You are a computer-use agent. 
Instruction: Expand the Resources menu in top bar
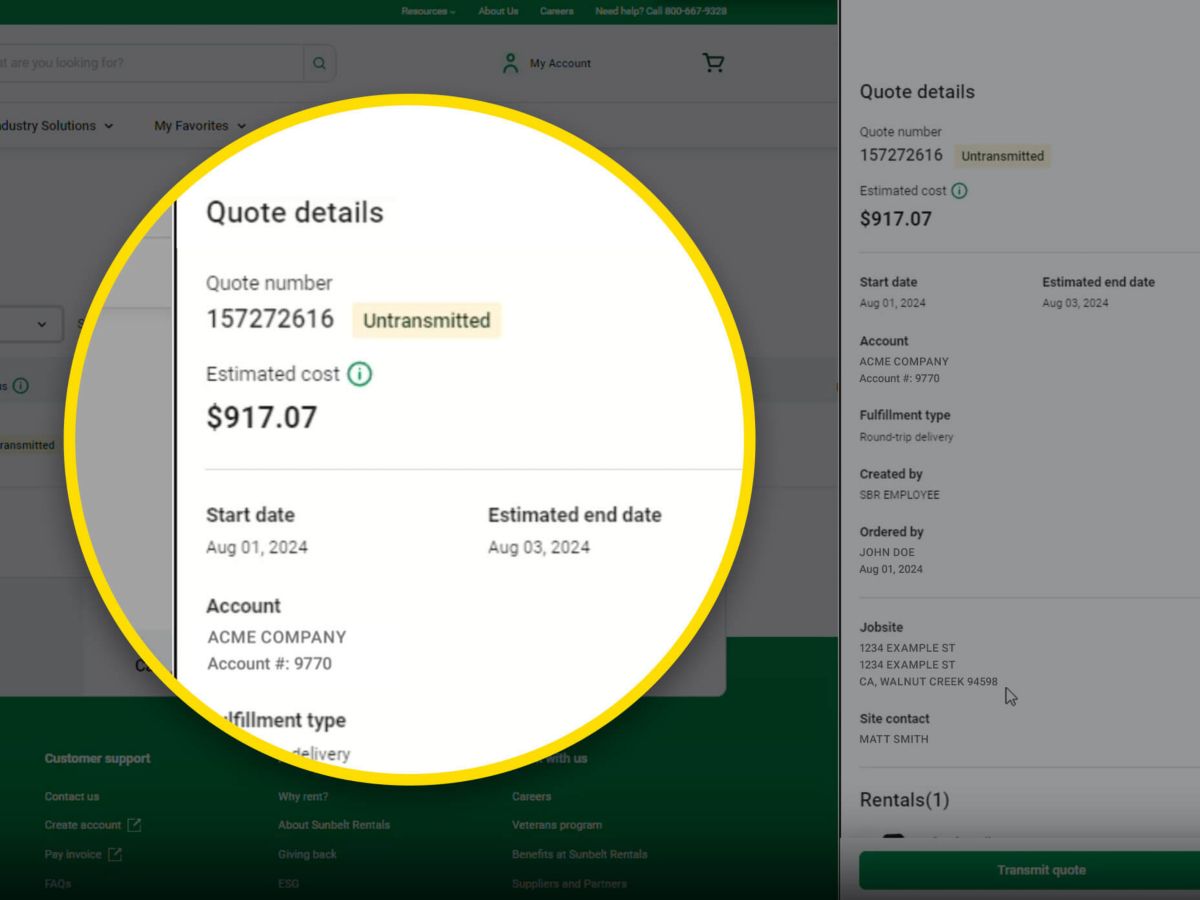[x=428, y=11]
